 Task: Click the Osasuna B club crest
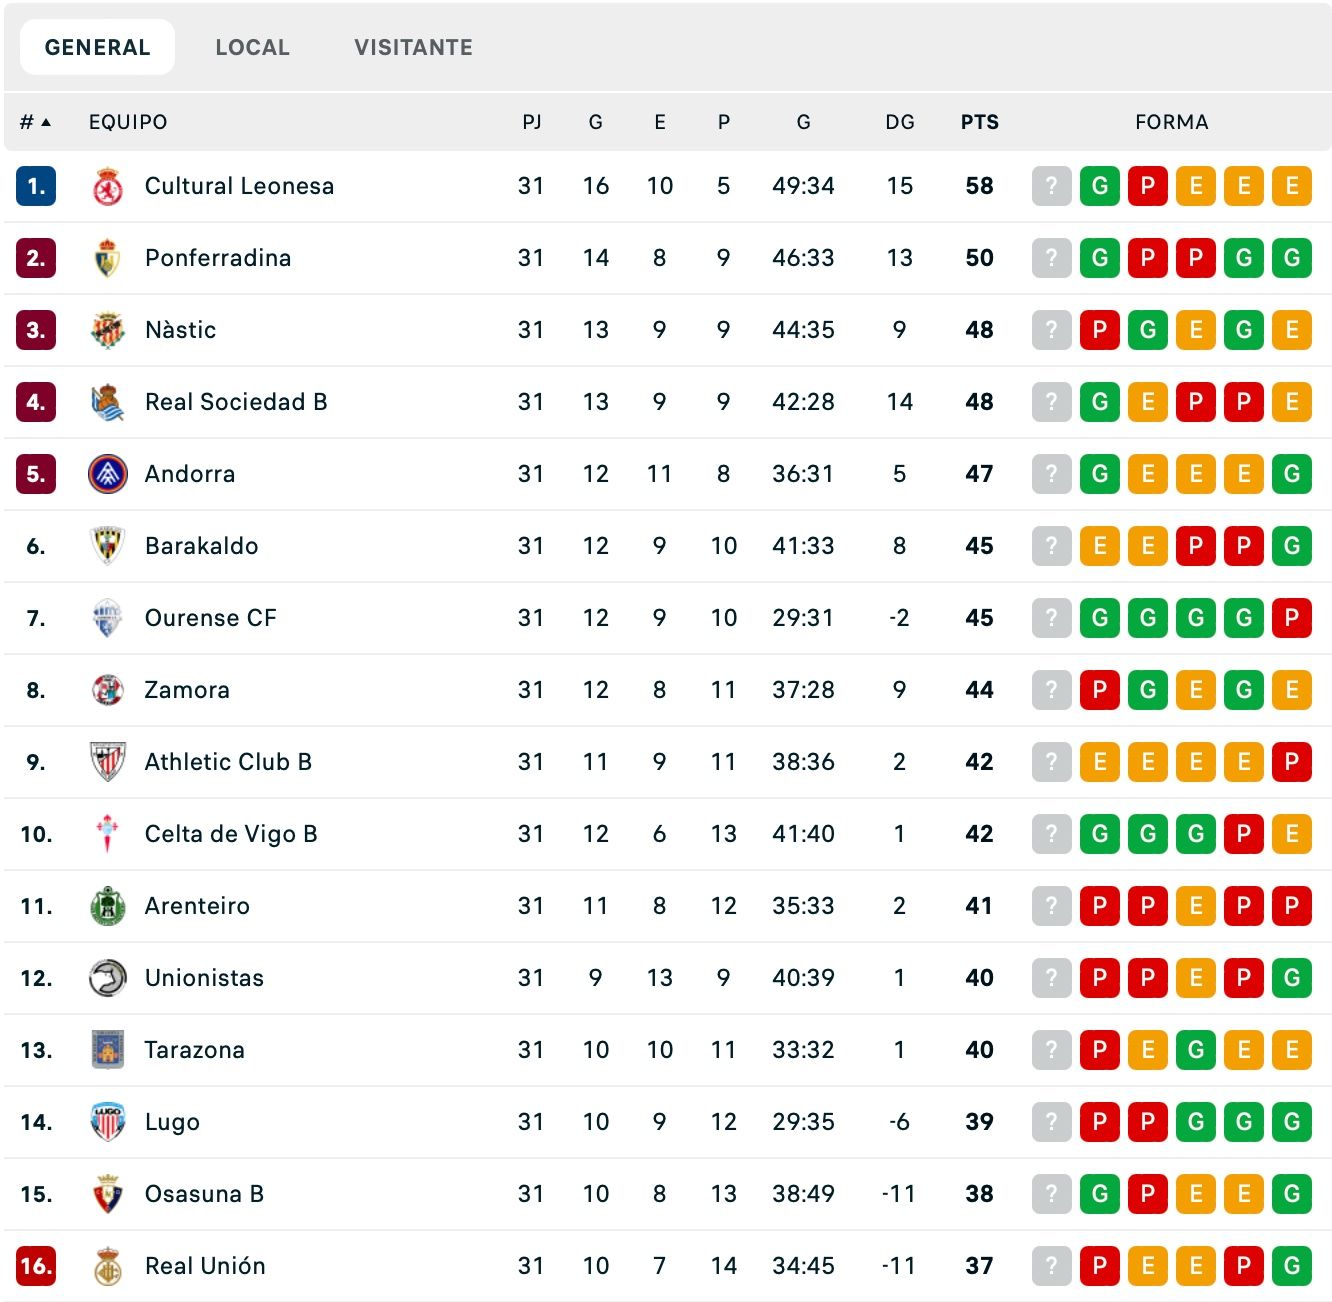click(107, 1194)
